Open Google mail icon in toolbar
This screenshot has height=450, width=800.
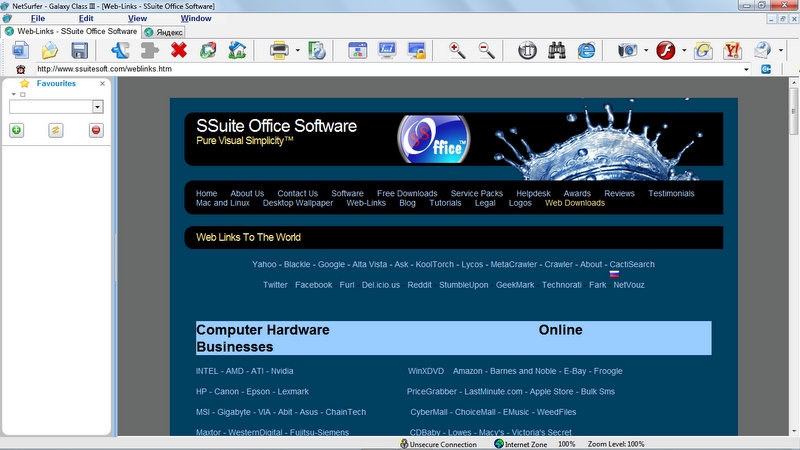tap(703, 51)
